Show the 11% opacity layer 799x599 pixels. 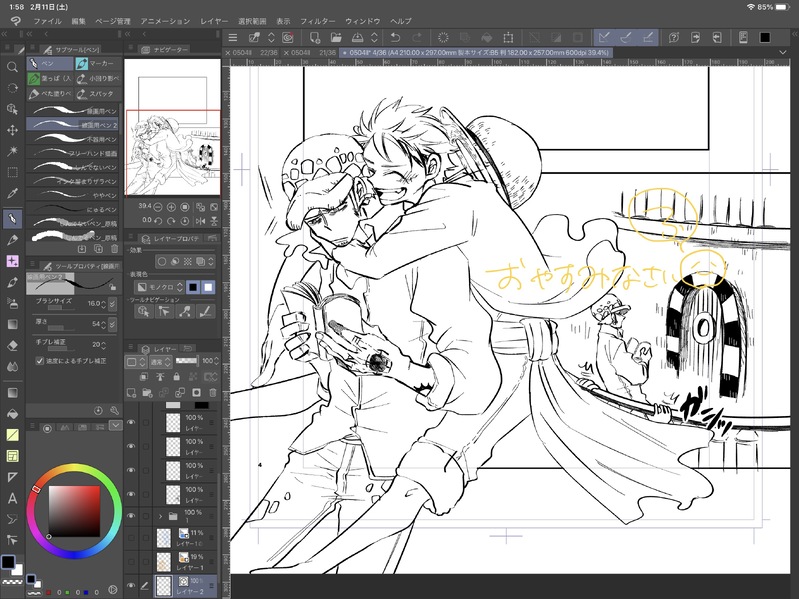[x=131, y=537]
